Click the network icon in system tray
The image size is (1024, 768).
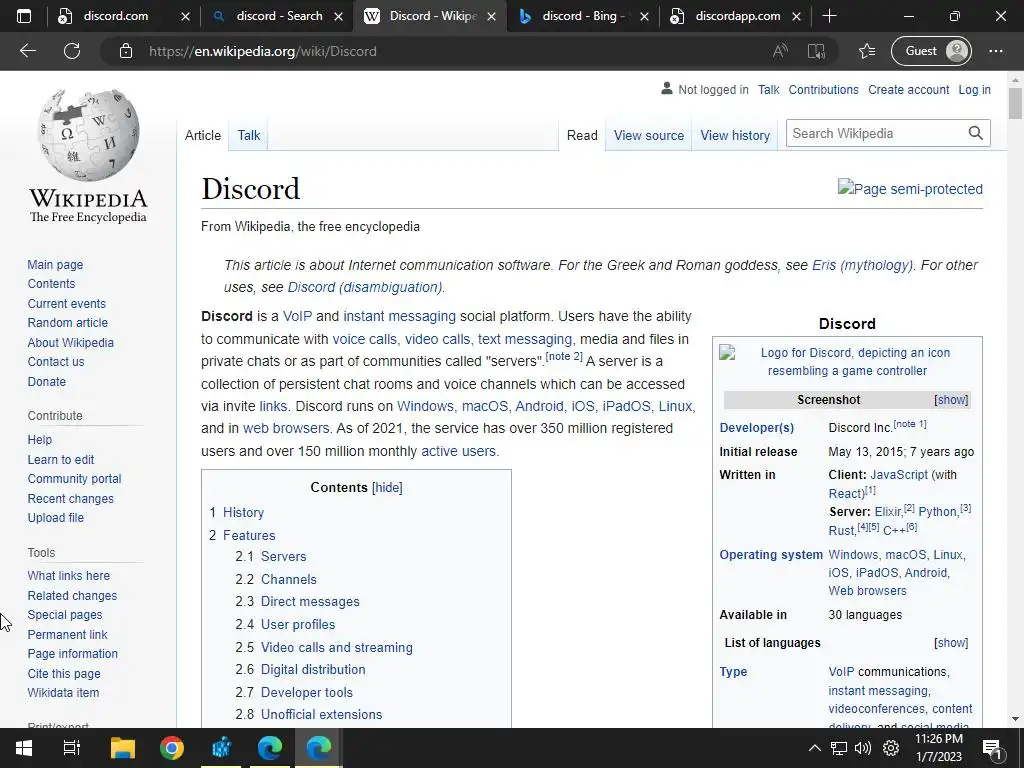click(x=839, y=748)
